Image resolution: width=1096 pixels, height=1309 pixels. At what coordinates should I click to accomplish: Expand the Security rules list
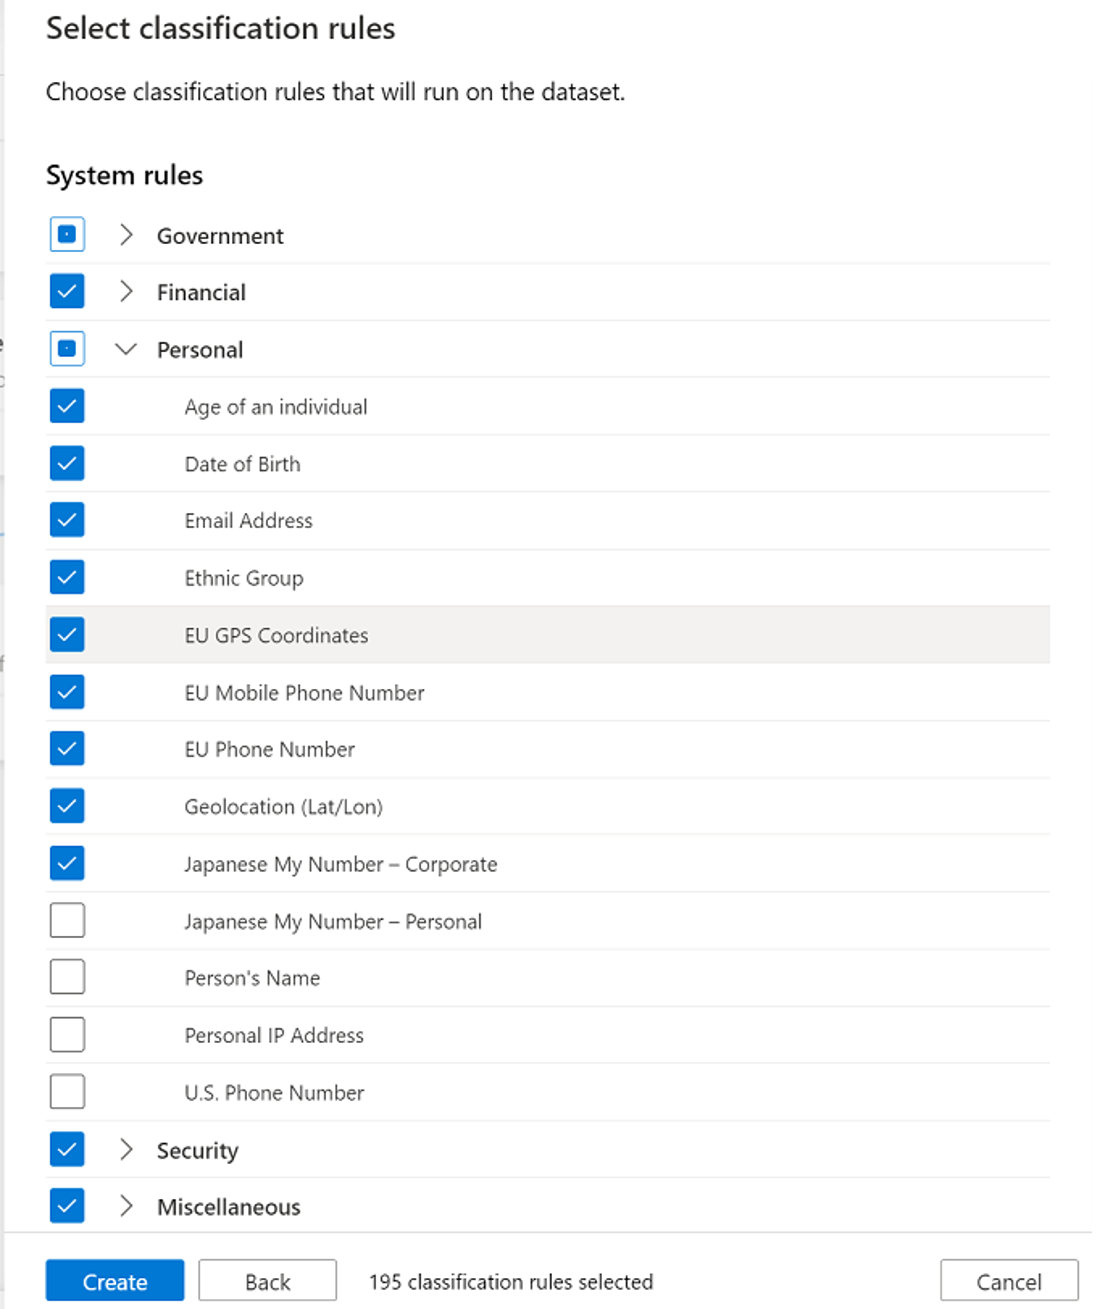coord(128,1150)
